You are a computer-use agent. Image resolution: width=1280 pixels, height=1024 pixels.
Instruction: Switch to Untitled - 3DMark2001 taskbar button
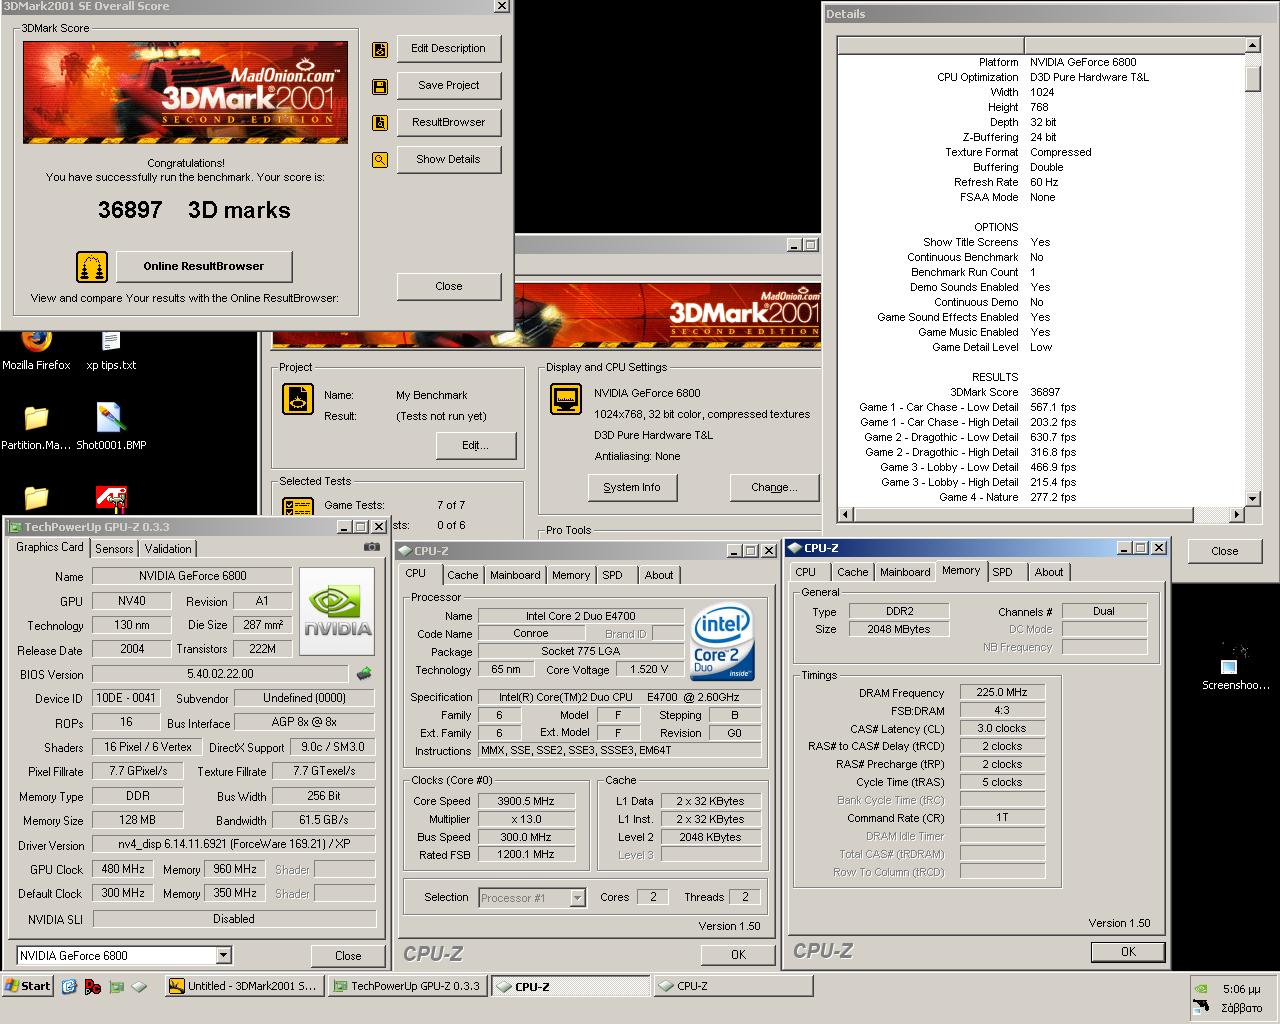(243, 986)
